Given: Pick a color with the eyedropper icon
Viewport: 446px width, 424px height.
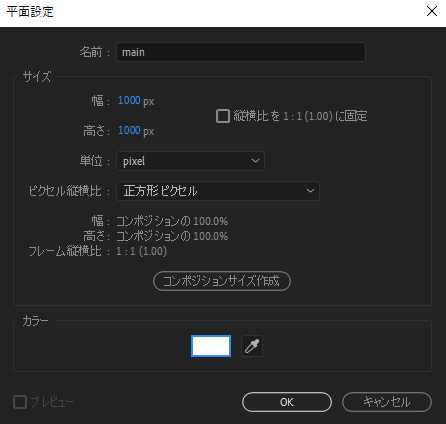Looking at the screenshot, I should coord(252,346).
